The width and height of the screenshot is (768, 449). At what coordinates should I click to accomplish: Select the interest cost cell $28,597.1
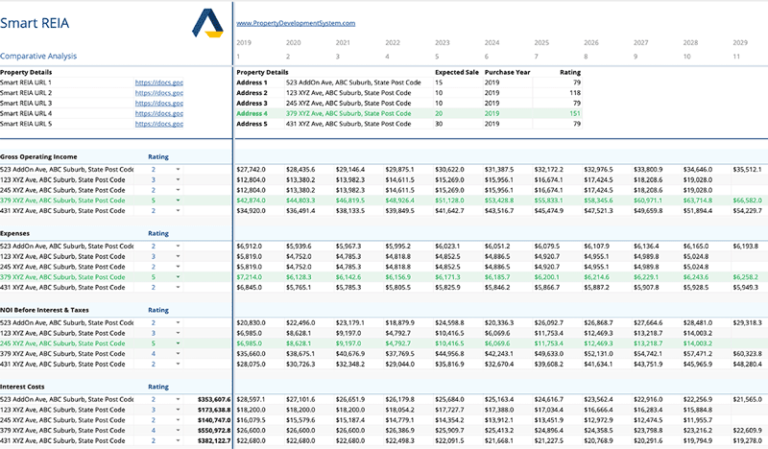[x=251, y=400]
